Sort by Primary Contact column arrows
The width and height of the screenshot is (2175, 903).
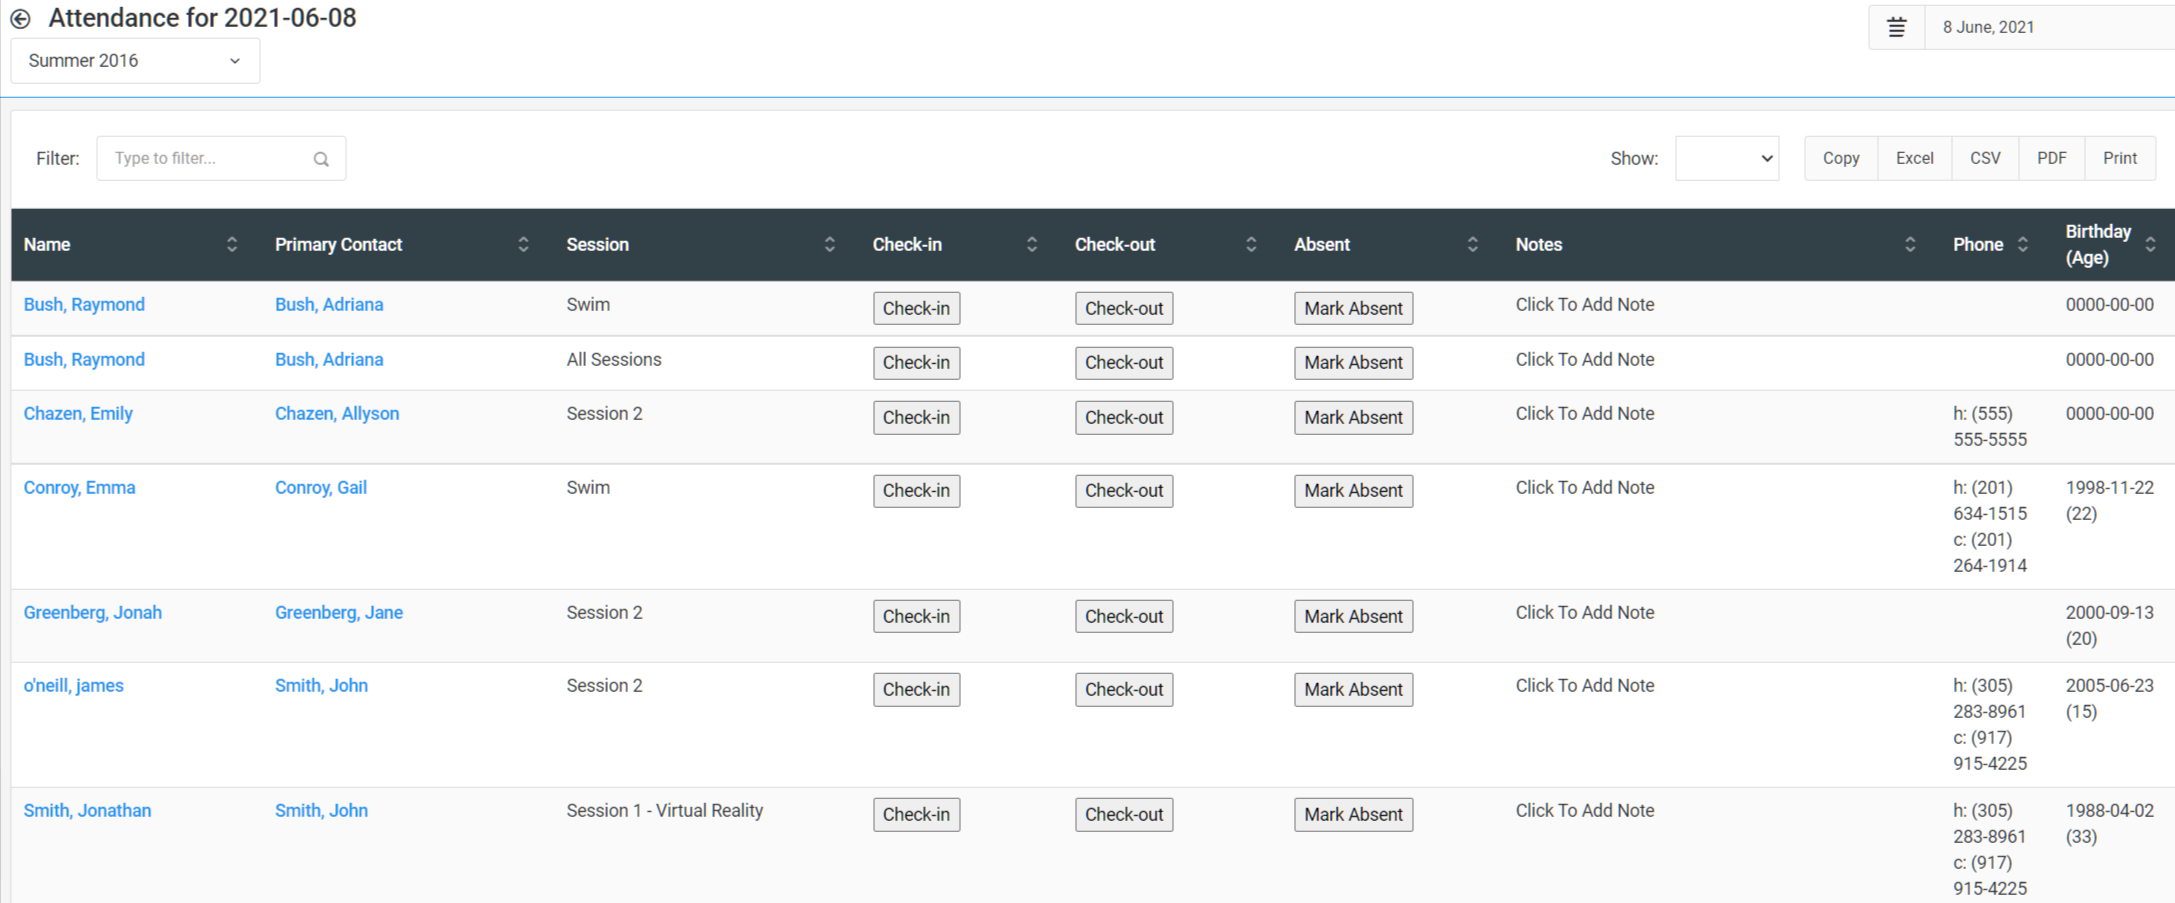(523, 245)
